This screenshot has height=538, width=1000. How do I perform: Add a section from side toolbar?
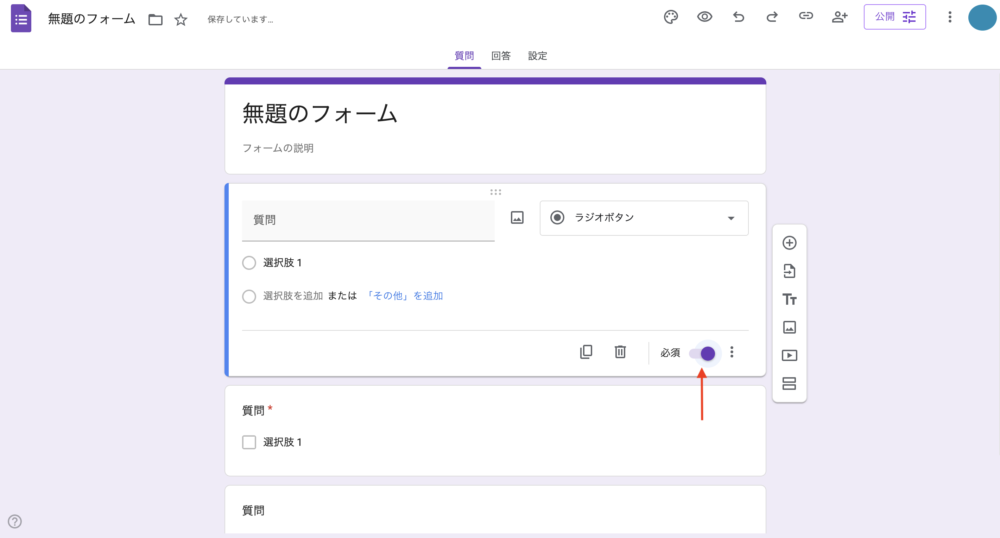[790, 384]
